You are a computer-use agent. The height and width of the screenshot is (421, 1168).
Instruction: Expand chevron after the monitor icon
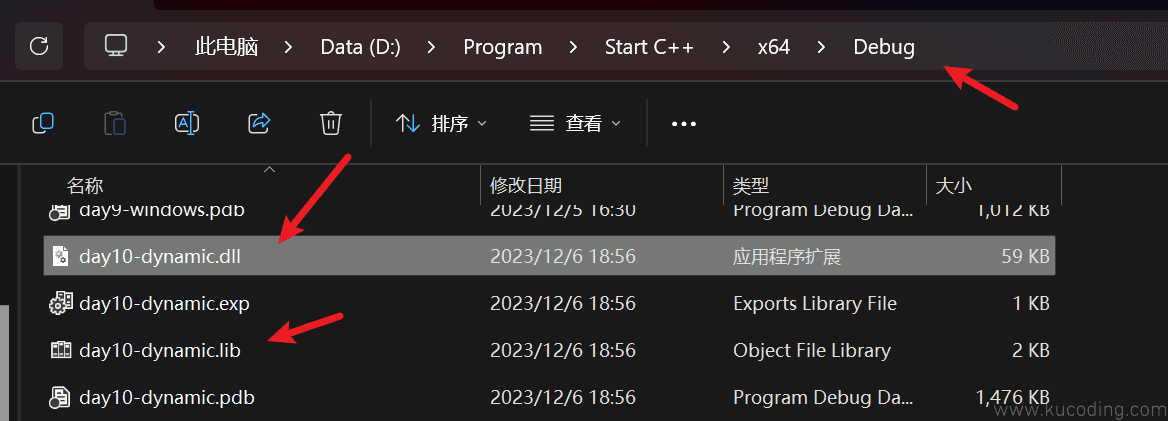[x=161, y=47]
